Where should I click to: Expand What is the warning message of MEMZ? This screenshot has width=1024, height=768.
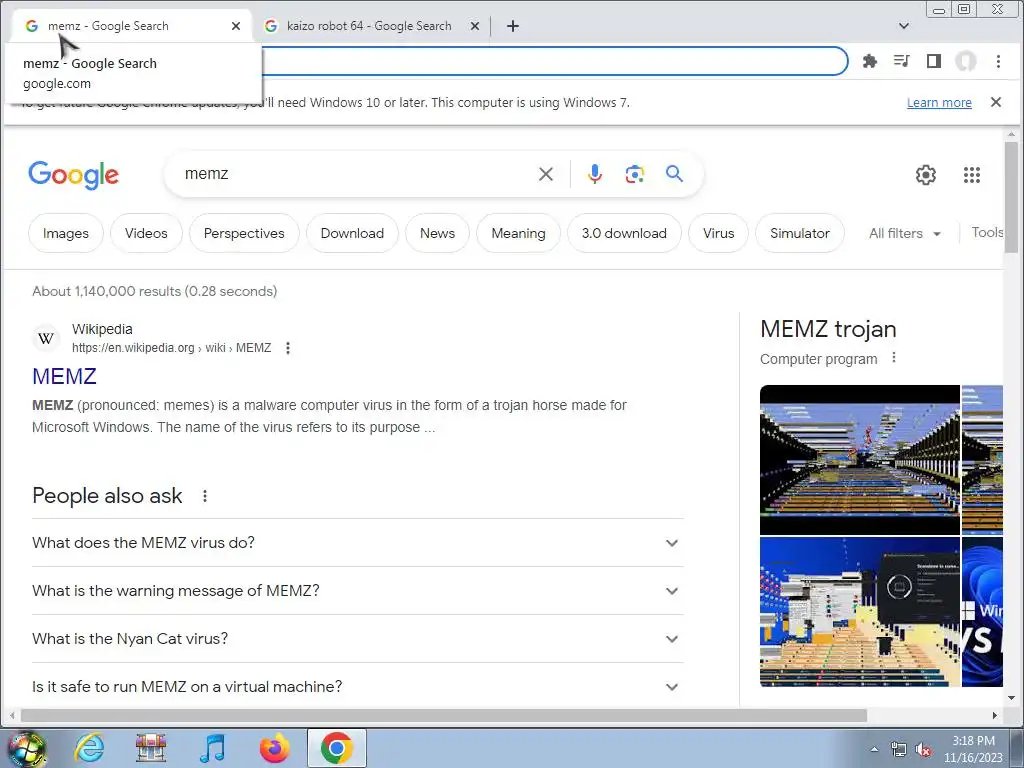click(357, 590)
